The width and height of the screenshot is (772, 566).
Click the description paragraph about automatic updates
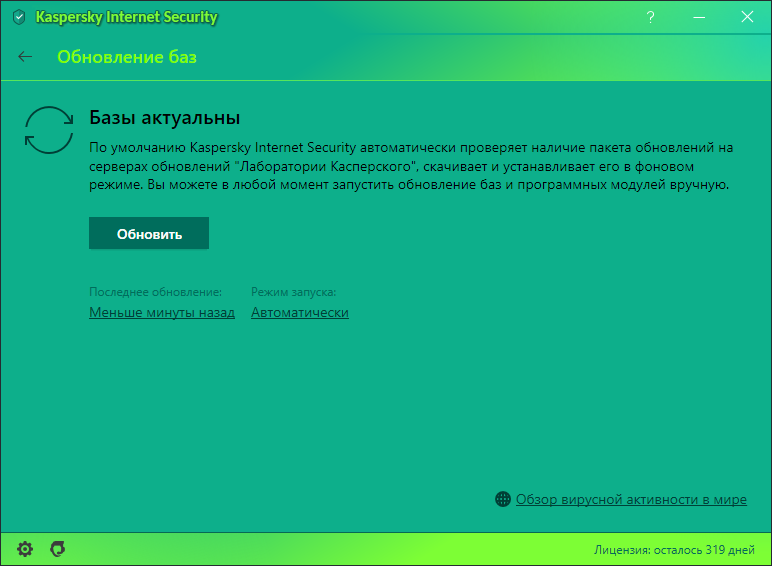click(411, 166)
